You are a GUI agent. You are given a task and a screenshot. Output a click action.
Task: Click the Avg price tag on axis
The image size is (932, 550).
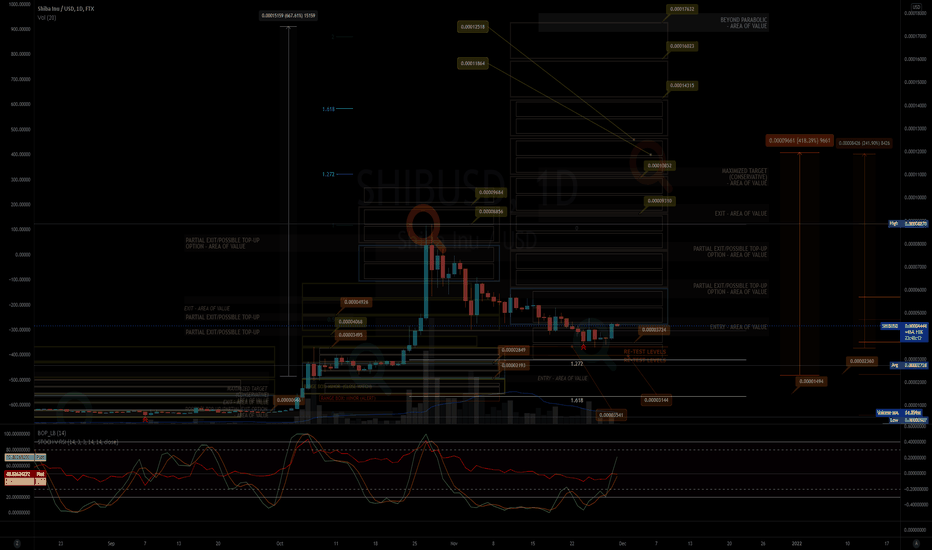point(908,365)
